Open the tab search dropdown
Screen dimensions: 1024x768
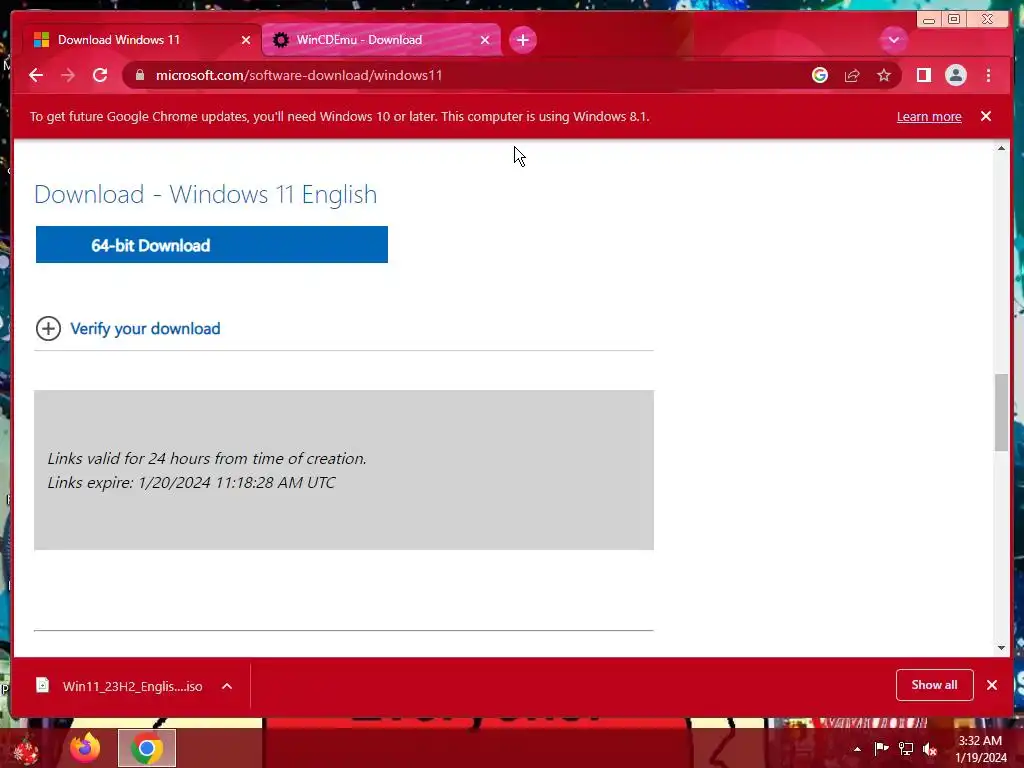[x=893, y=40]
